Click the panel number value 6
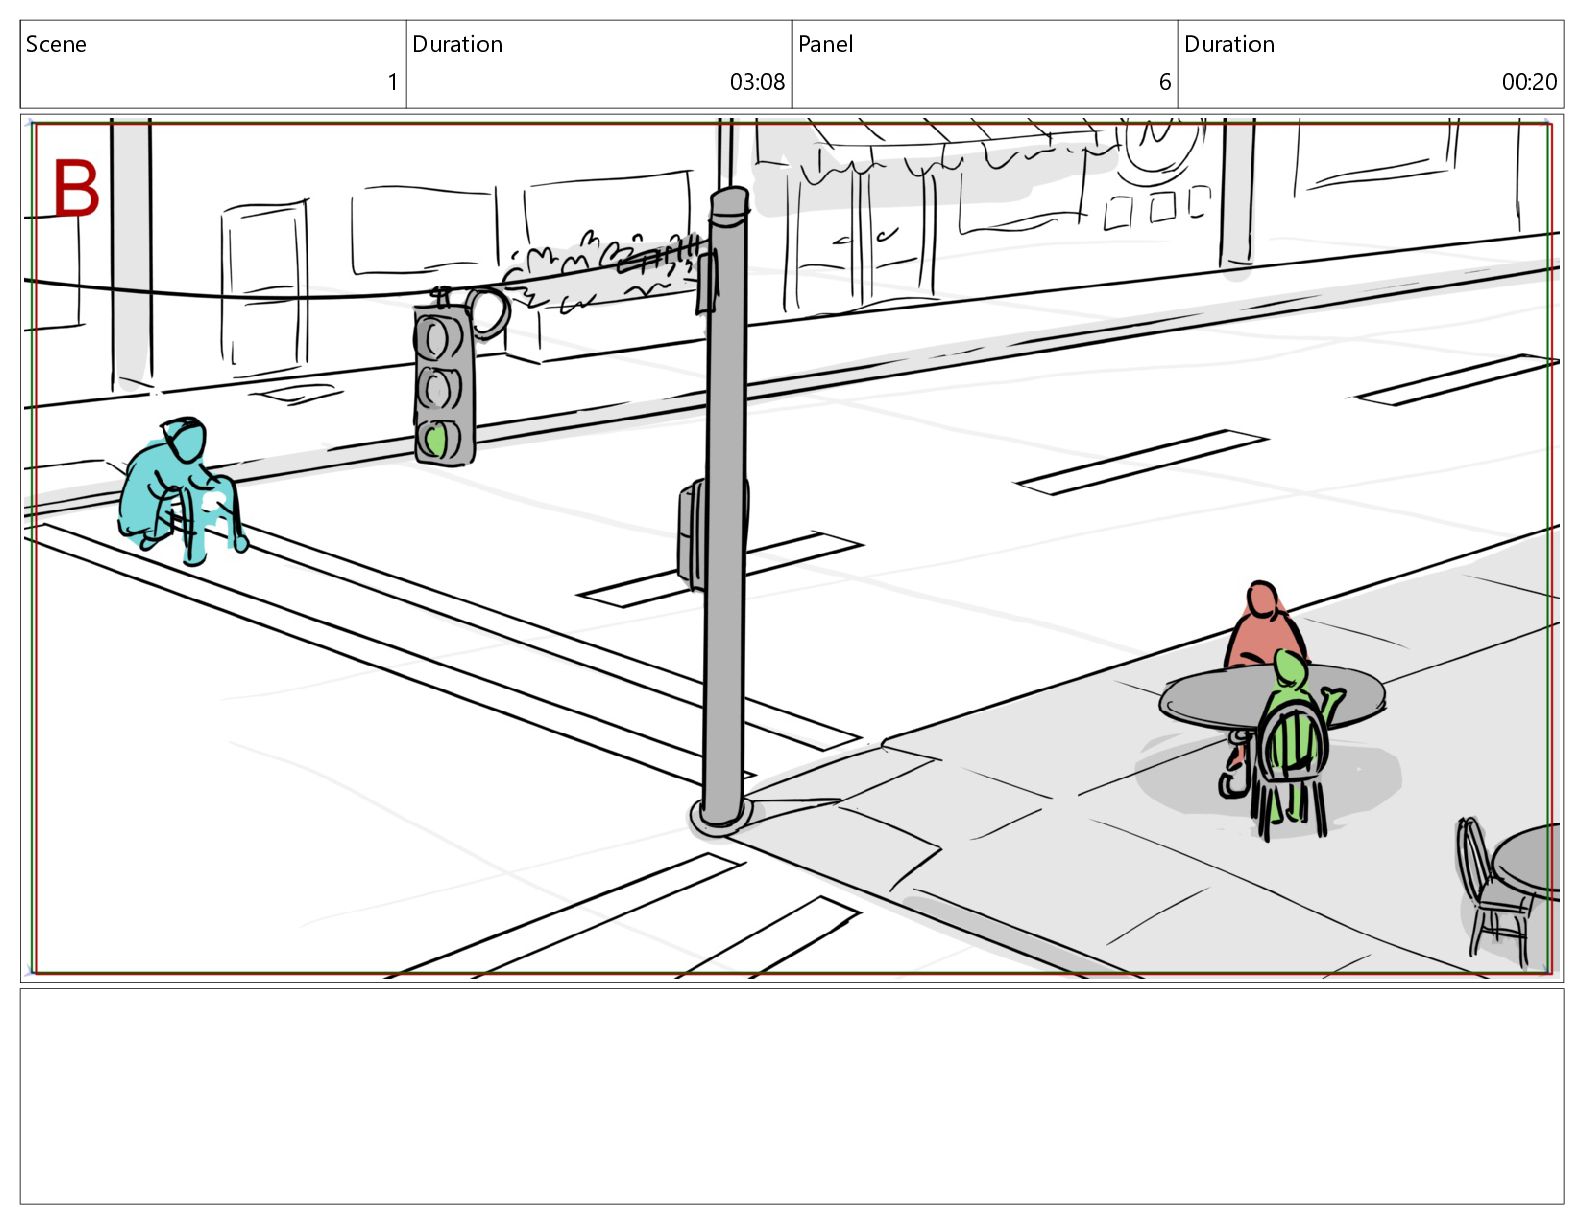 point(1165,82)
